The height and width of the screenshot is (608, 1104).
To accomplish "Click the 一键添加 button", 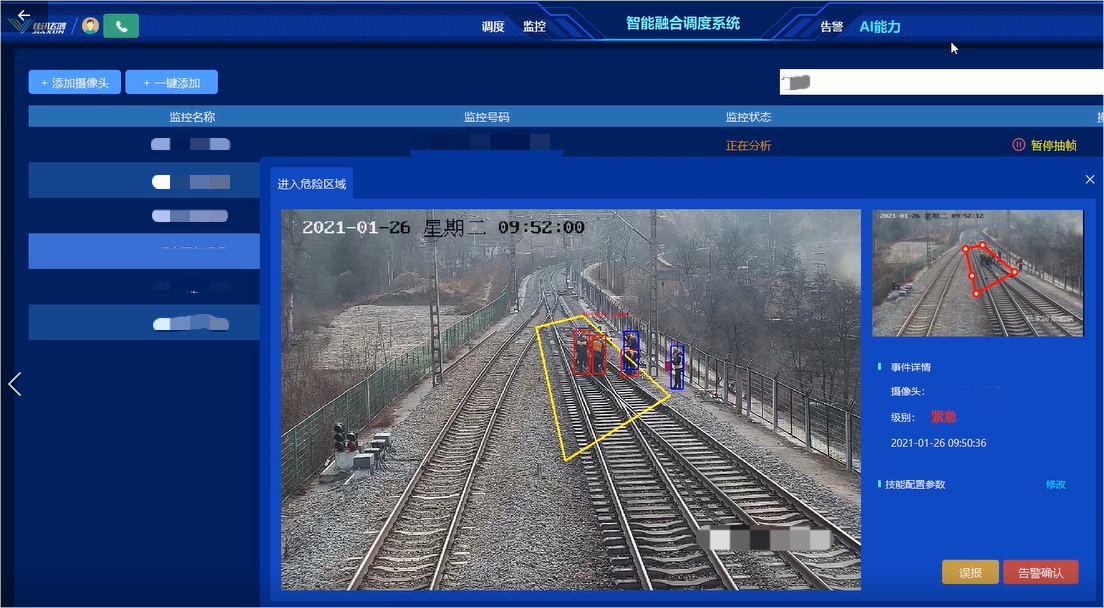I will 171,82.
